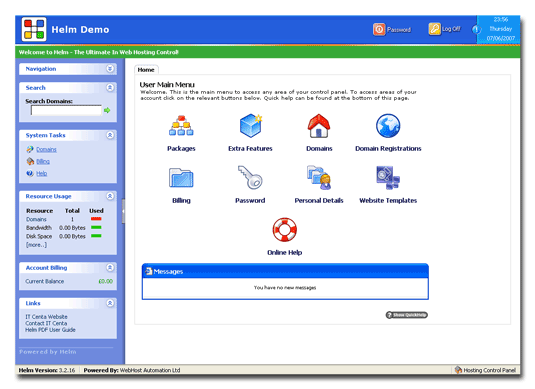Collapse the Resource Usage panel
535x389 pixels.
(110, 196)
